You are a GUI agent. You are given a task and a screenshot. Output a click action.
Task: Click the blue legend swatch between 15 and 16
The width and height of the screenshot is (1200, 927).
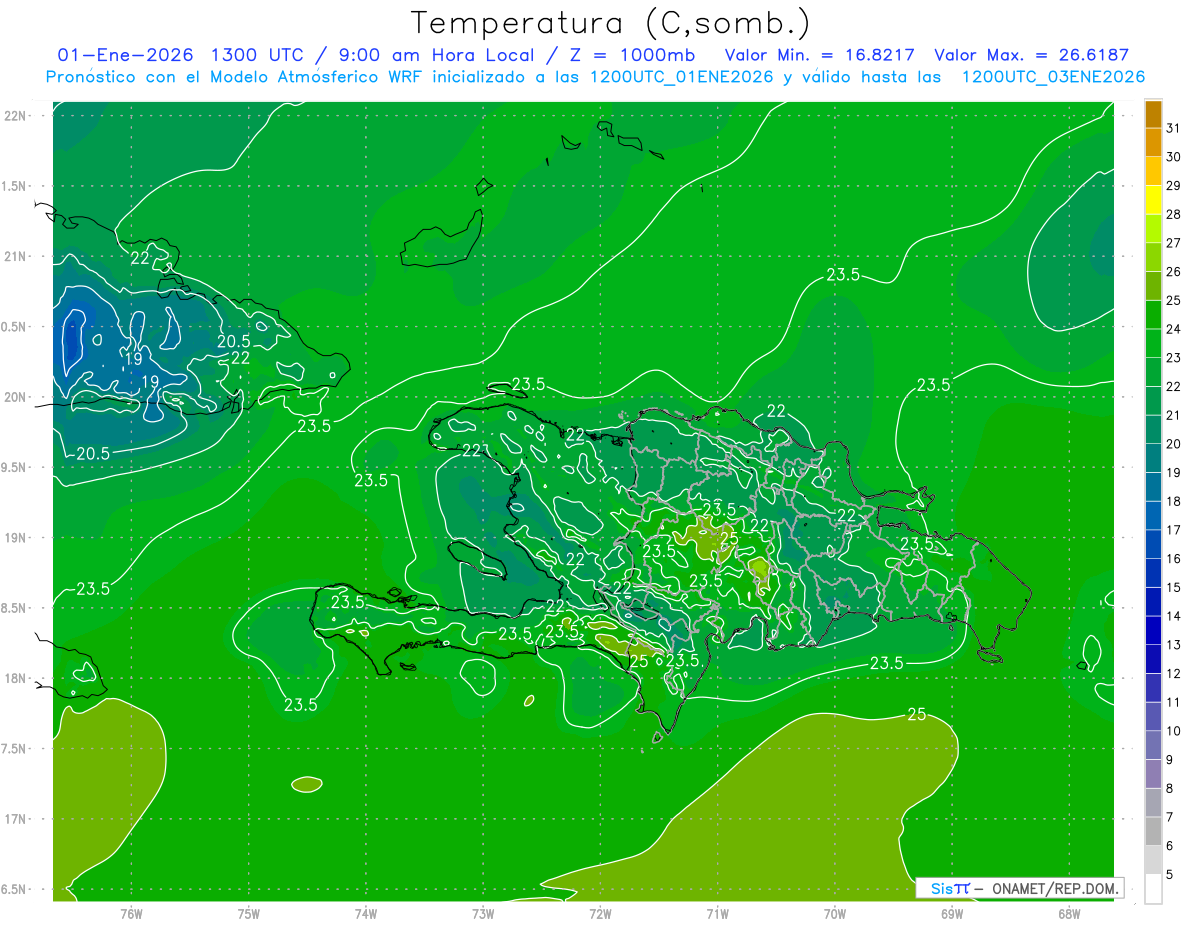click(x=1153, y=573)
